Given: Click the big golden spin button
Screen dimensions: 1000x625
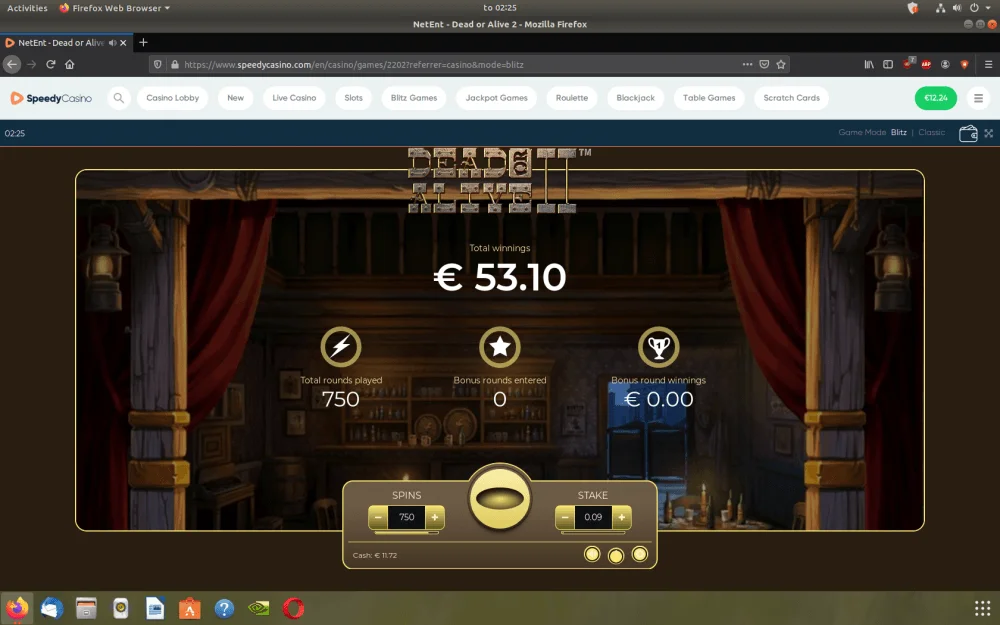Looking at the screenshot, I should (x=500, y=499).
